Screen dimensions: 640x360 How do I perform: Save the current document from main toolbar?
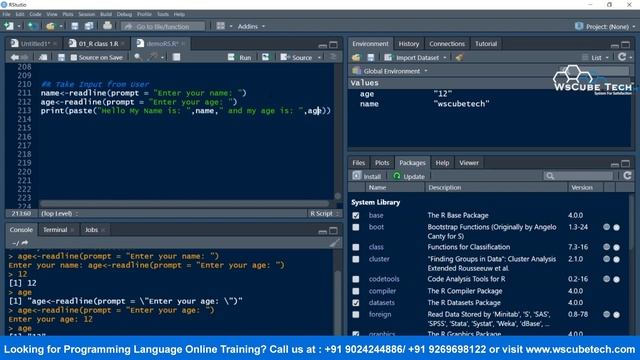tap(75, 26)
